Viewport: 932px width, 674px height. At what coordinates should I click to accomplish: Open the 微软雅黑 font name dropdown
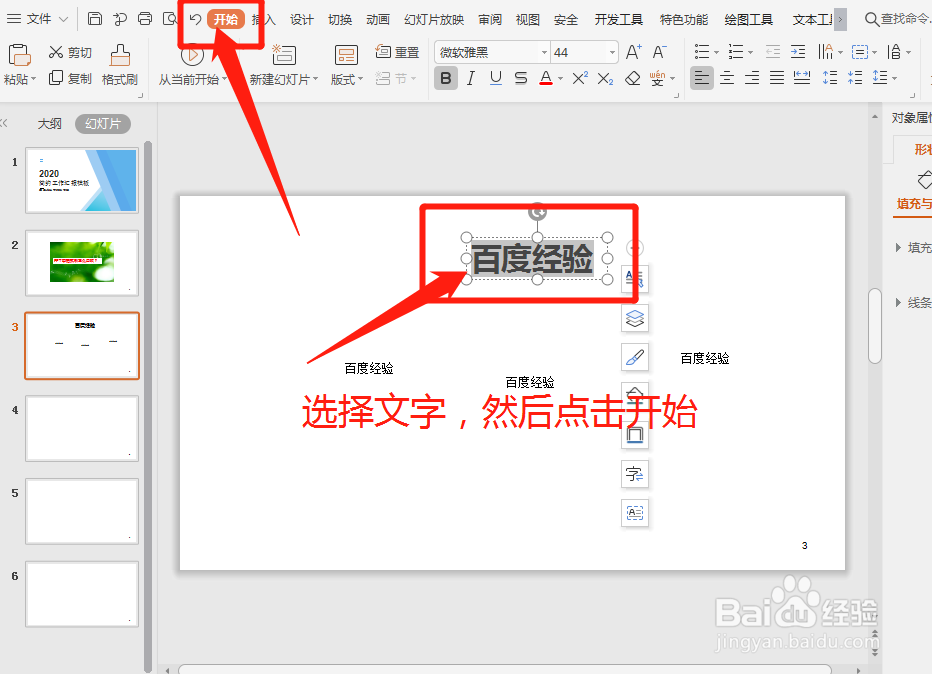pyautogui.click(x=544, y=52)
